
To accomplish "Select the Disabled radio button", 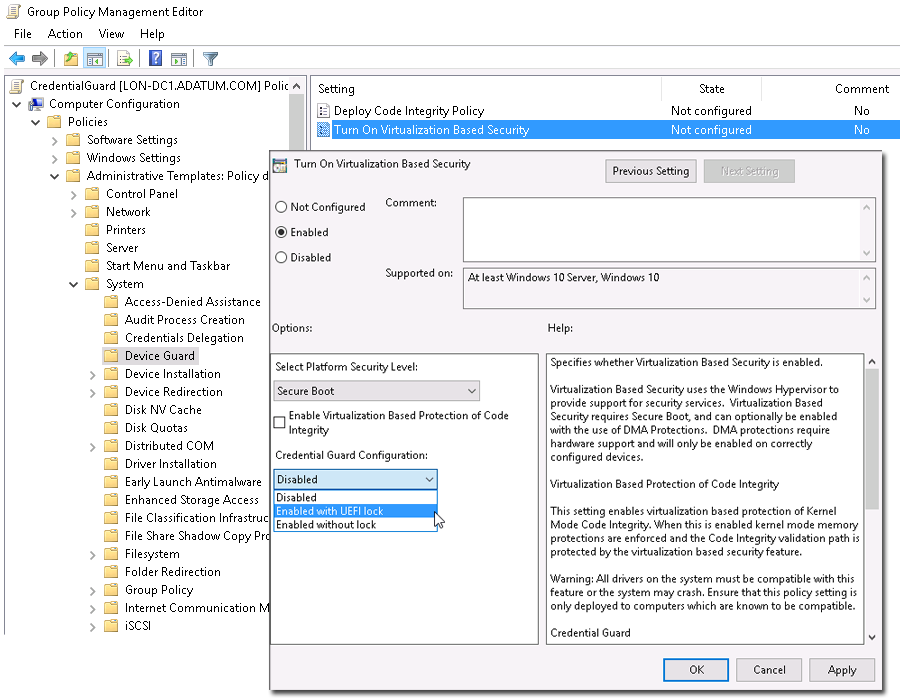I will point(281,258).
